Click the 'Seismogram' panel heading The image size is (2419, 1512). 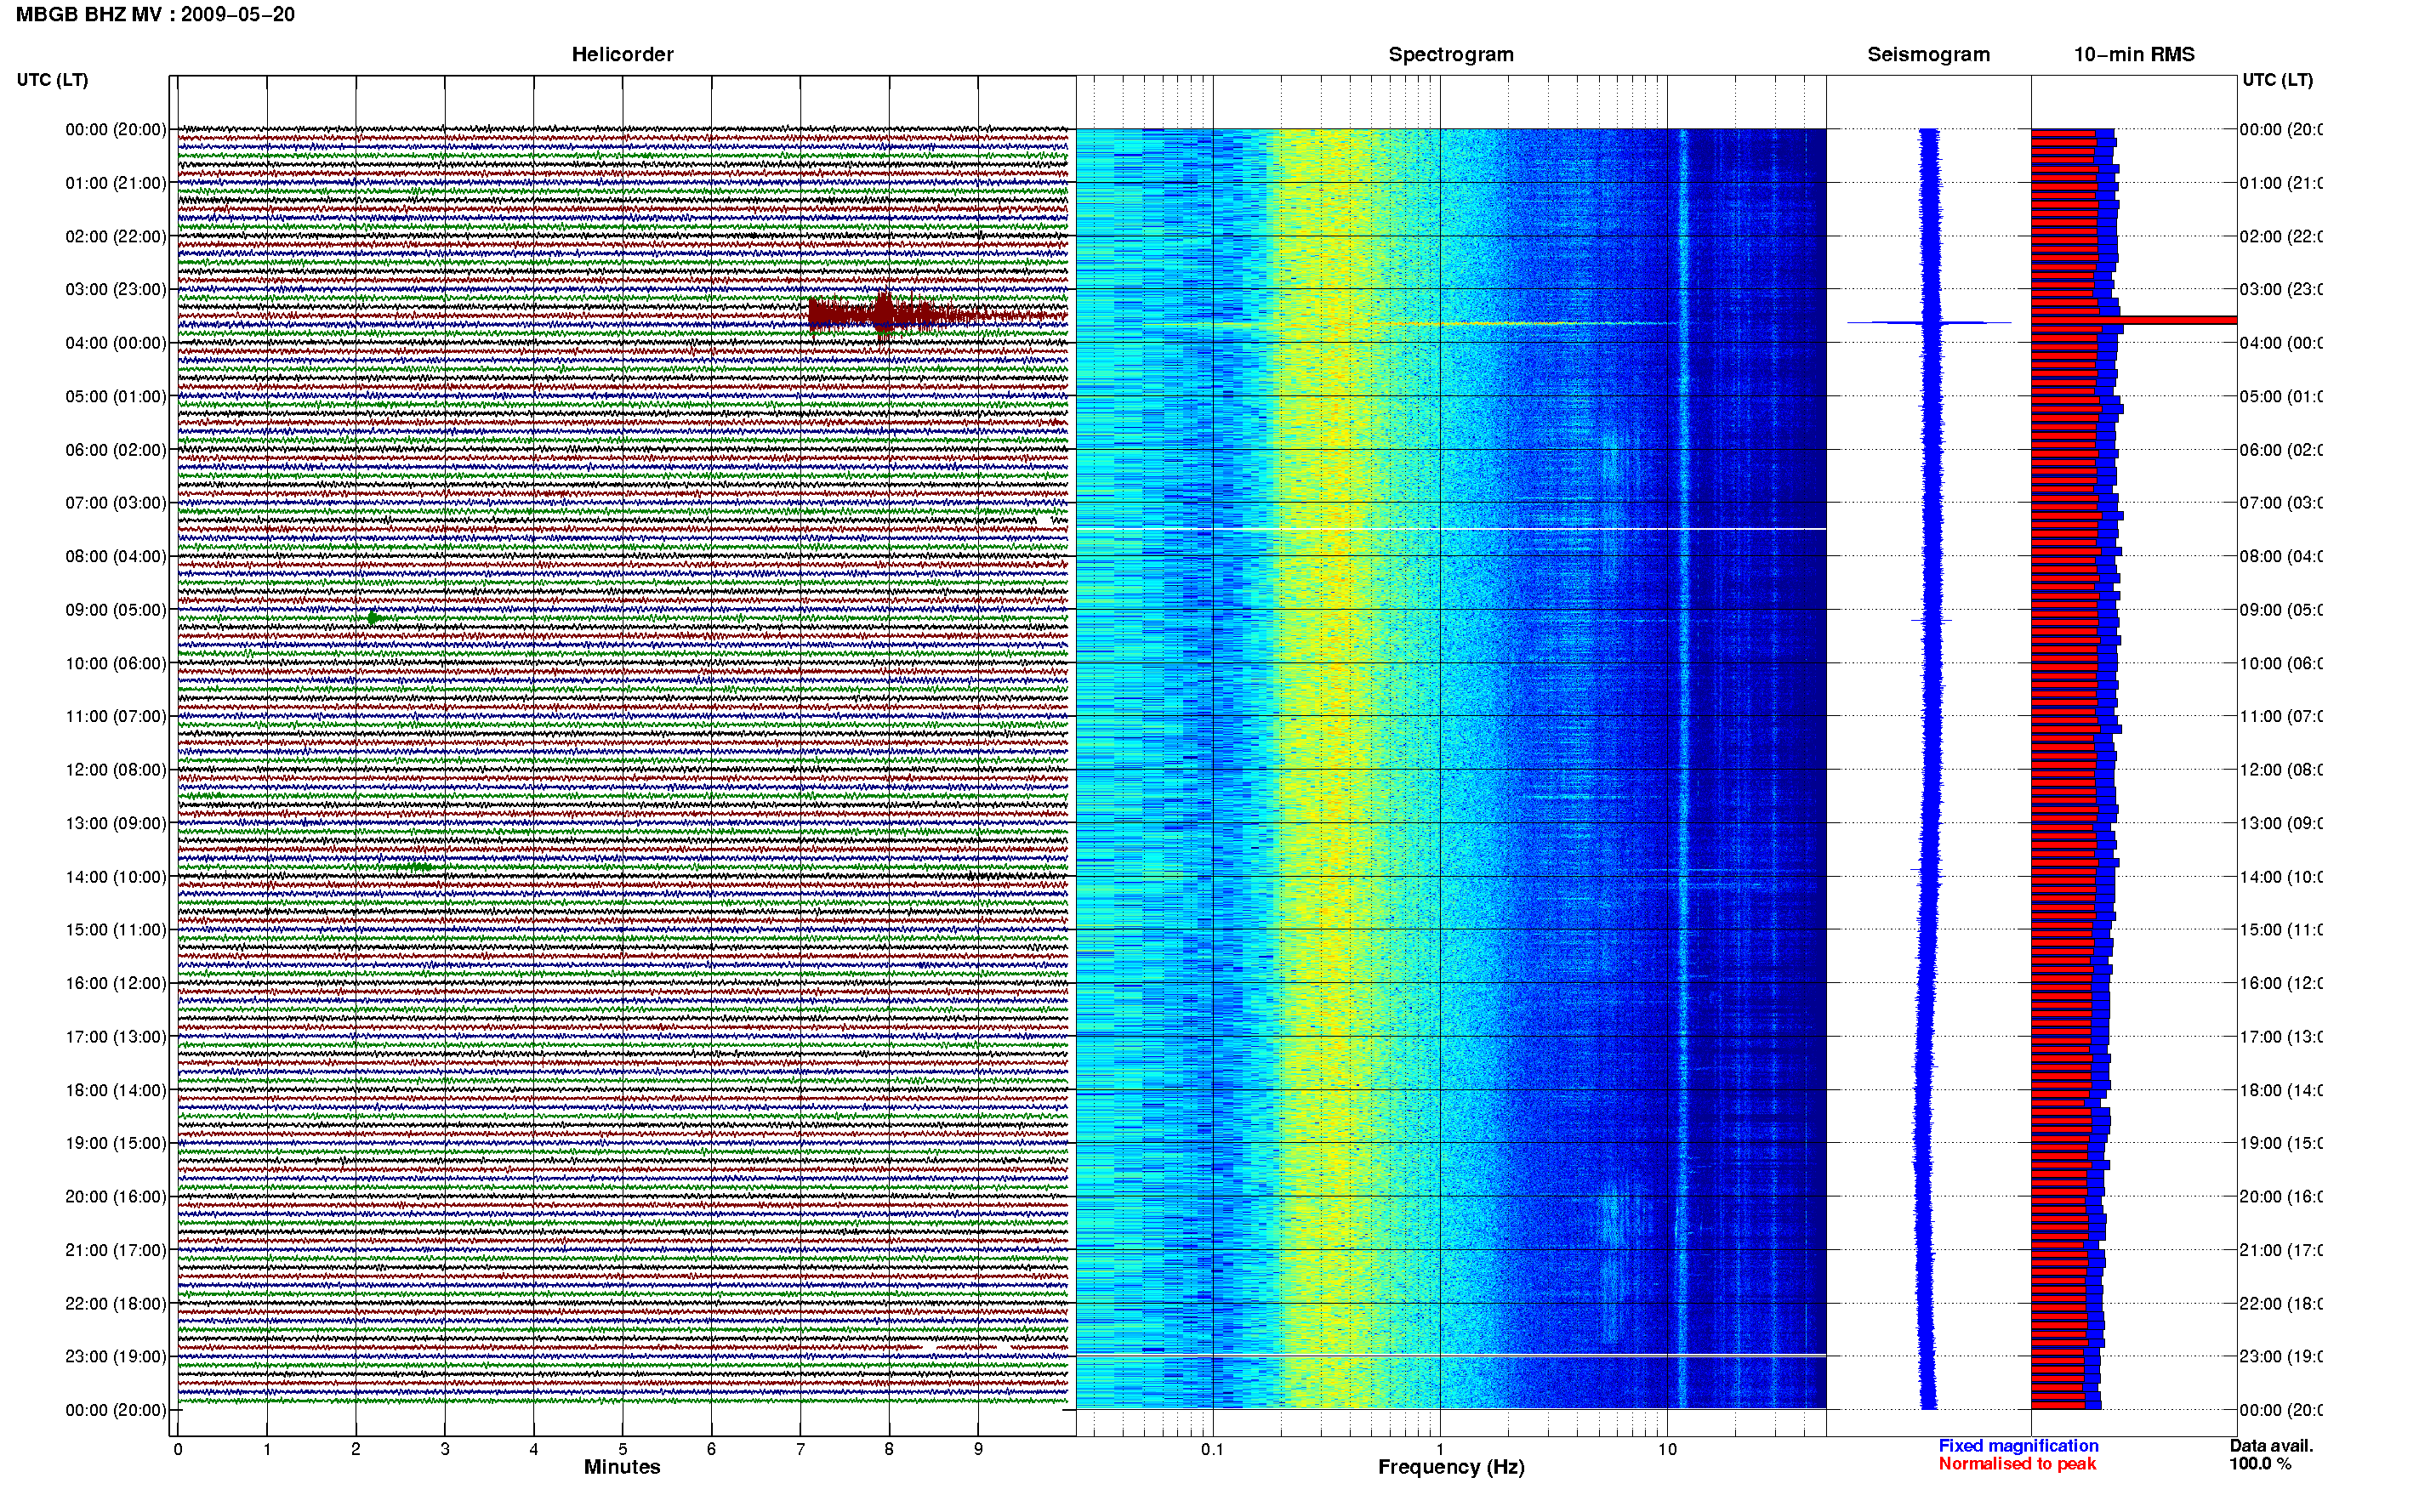coord(1928,54)
